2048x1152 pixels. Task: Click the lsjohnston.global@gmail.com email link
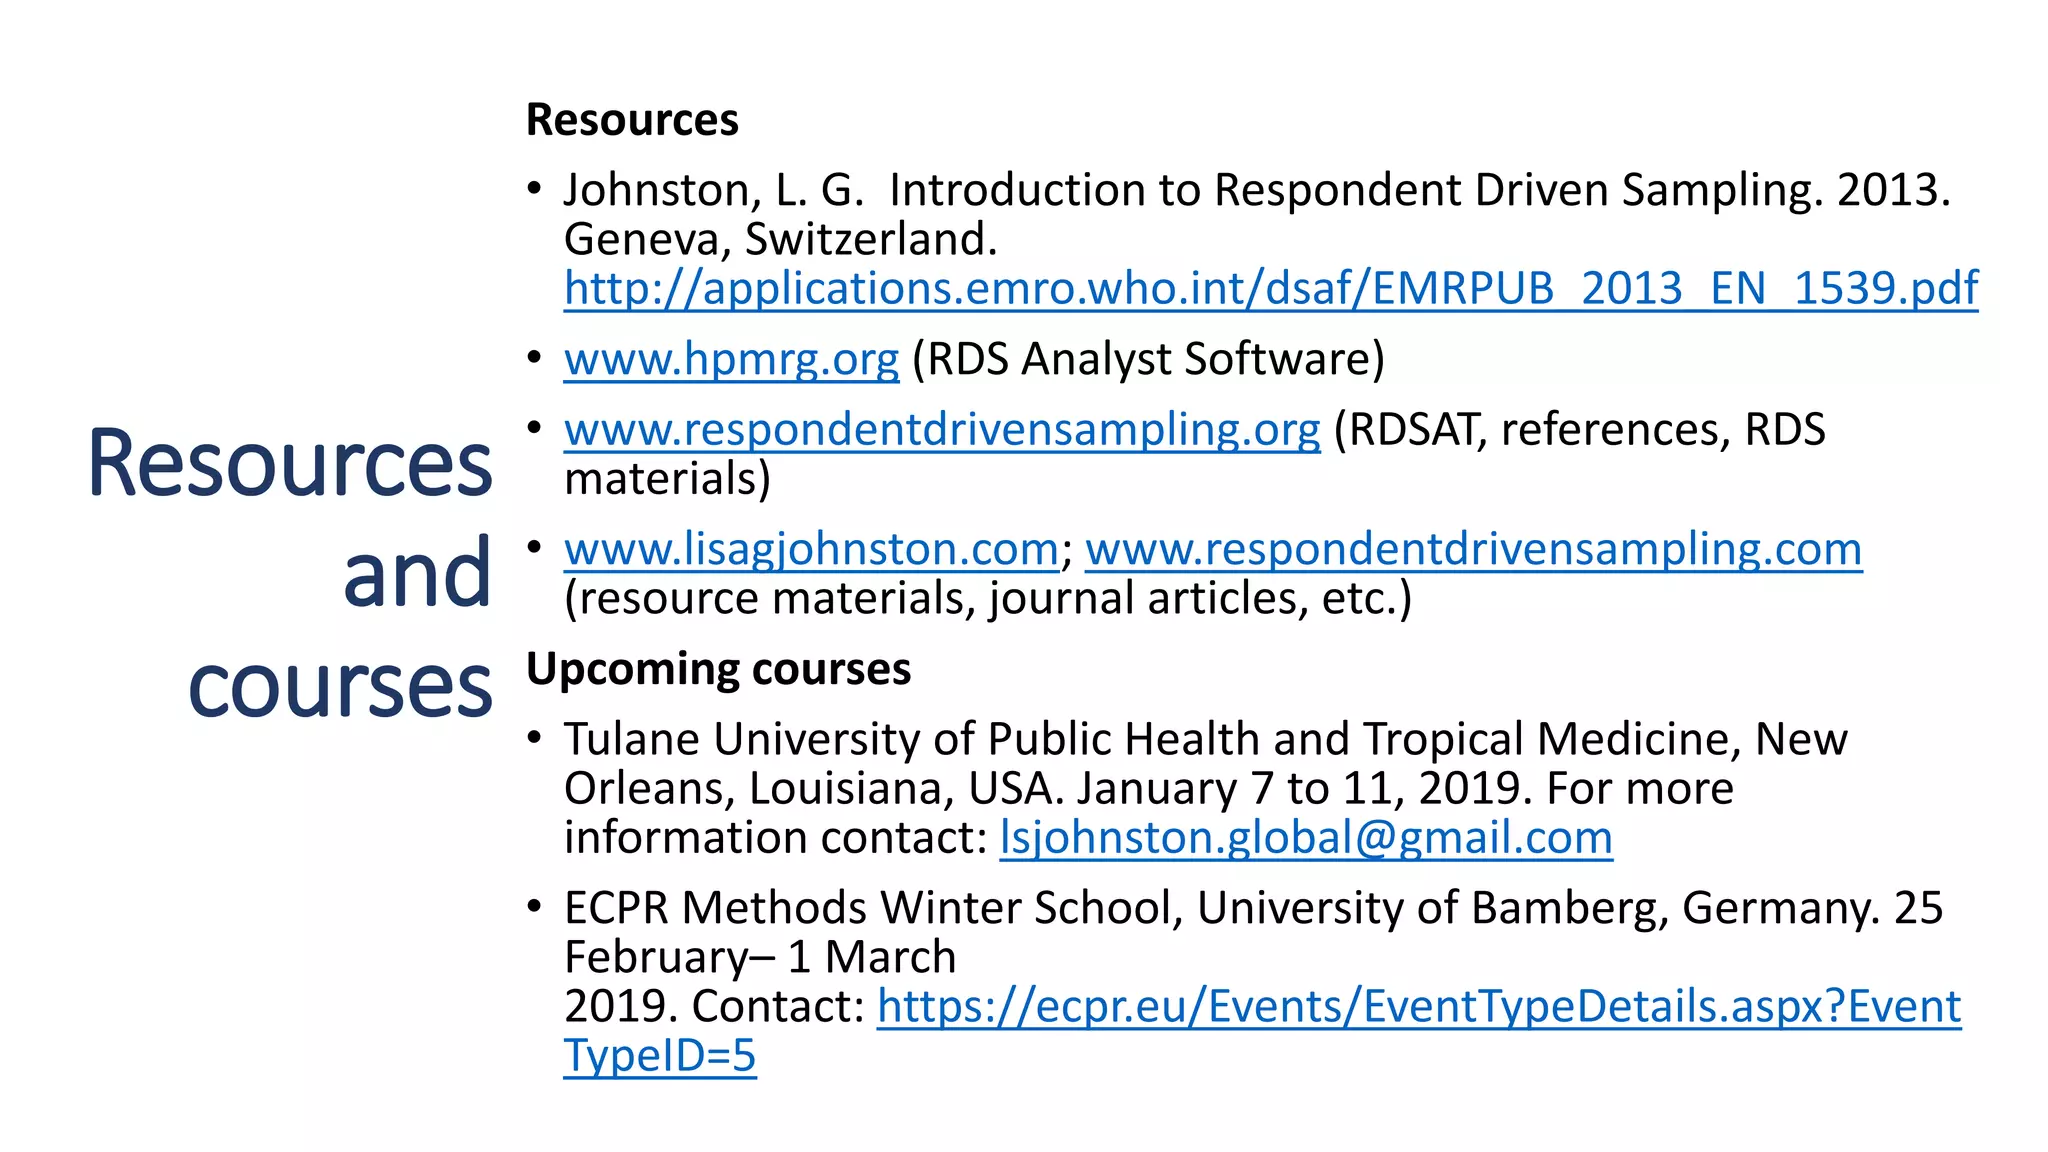1306,838
